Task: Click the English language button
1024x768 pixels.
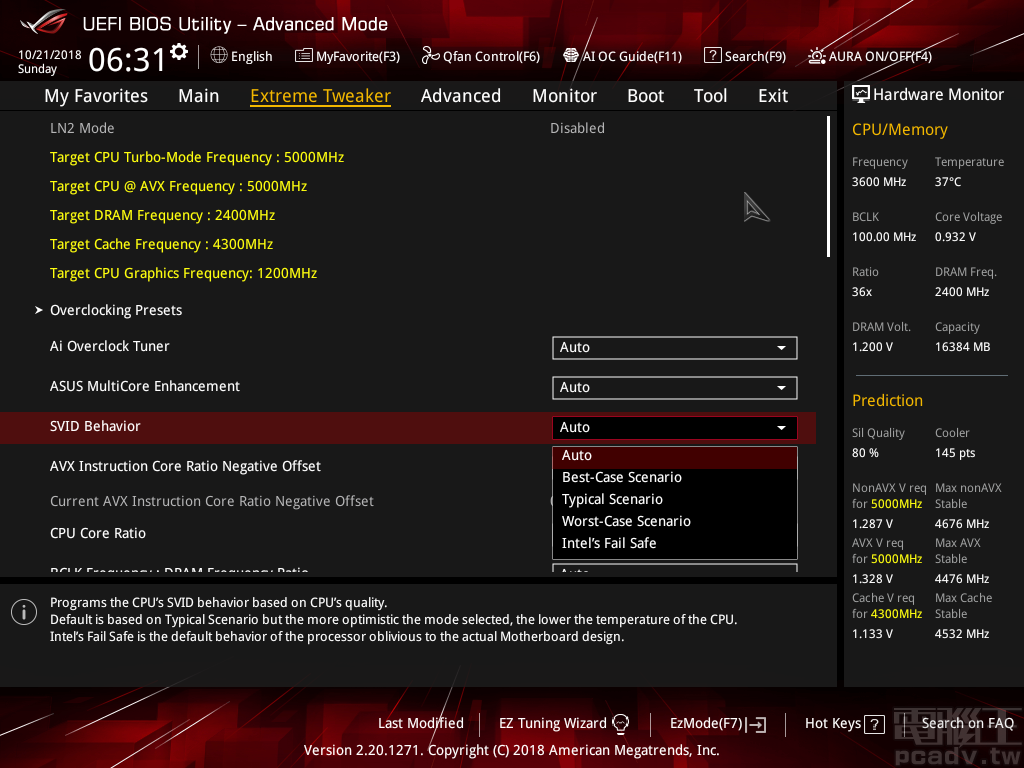Action: (x=242, y=56)
